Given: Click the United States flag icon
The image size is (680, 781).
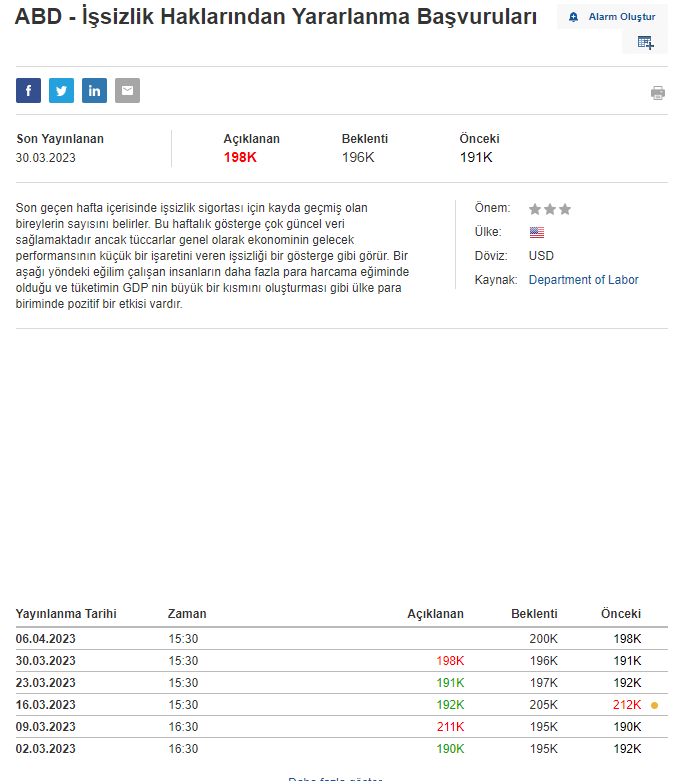Looking at the screenshot, I should point(537,232).
